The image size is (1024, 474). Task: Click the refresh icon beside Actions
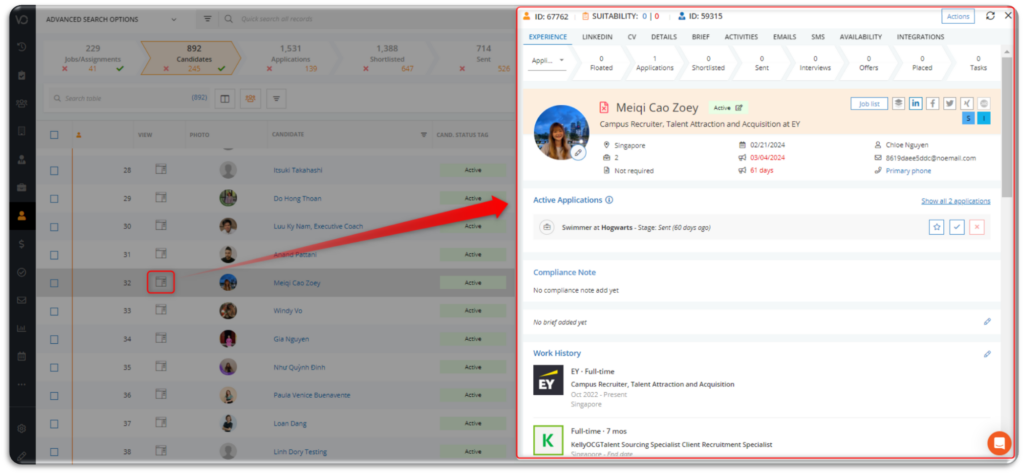[x=990, y=16]
